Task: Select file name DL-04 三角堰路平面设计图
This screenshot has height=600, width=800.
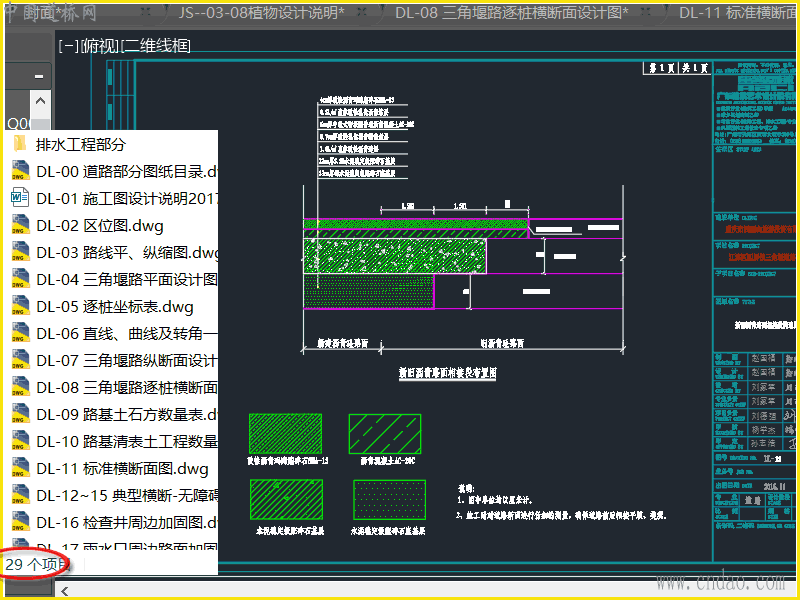Action: pos(127,280)
